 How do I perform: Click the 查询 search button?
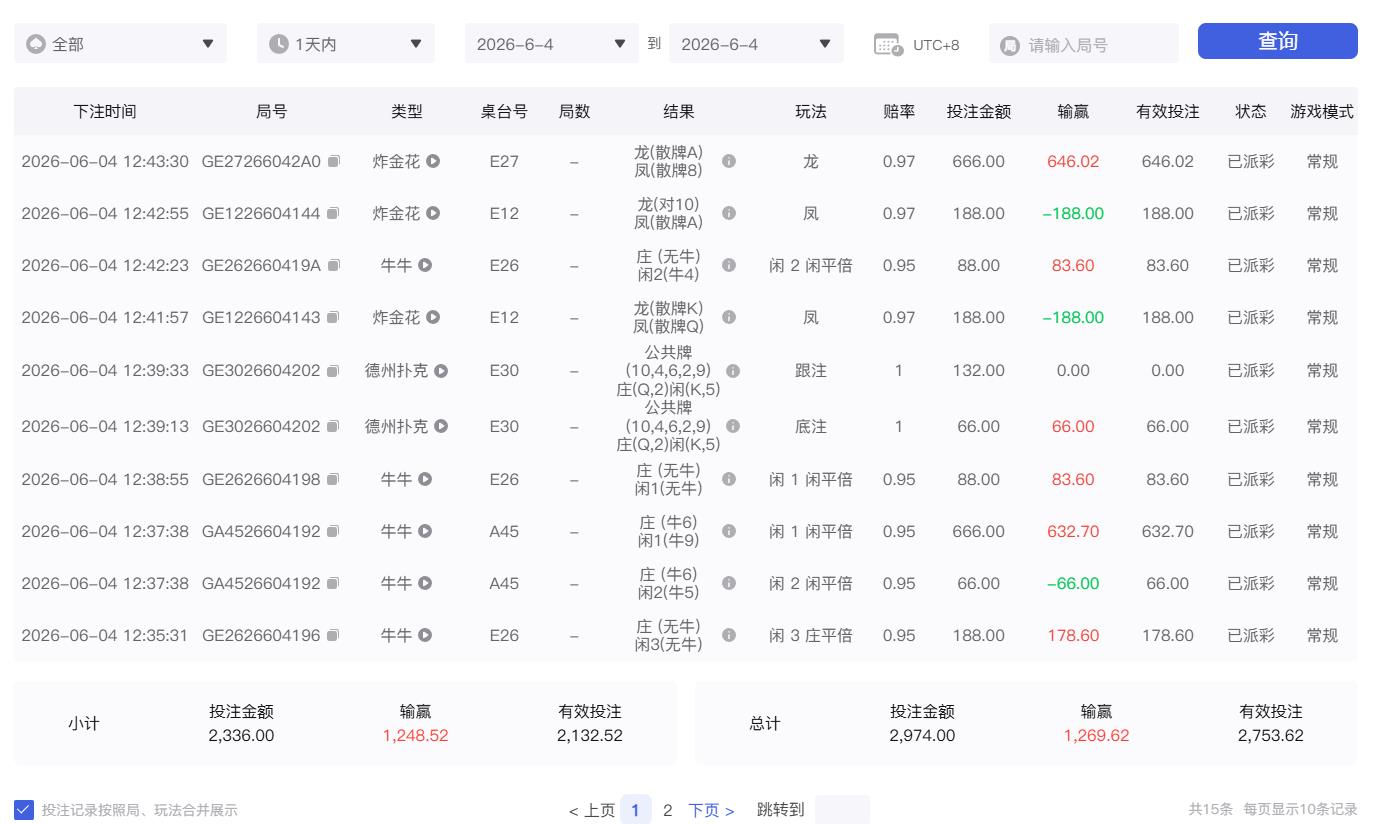pos(1277,41)
